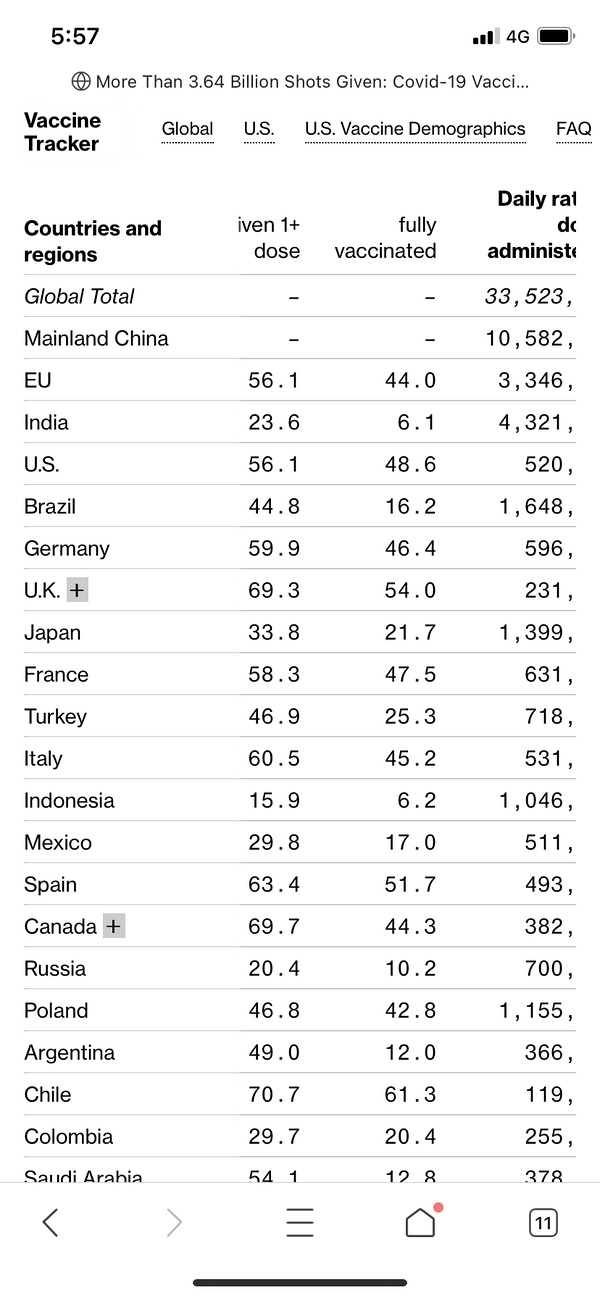Switch to the U.S. tab
Screen dimensions: 600x1298
tap(259, 129)
